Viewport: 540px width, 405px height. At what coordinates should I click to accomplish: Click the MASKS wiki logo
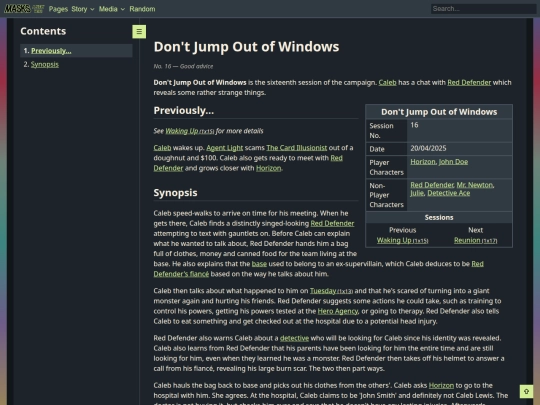click(x=24, y=9)
